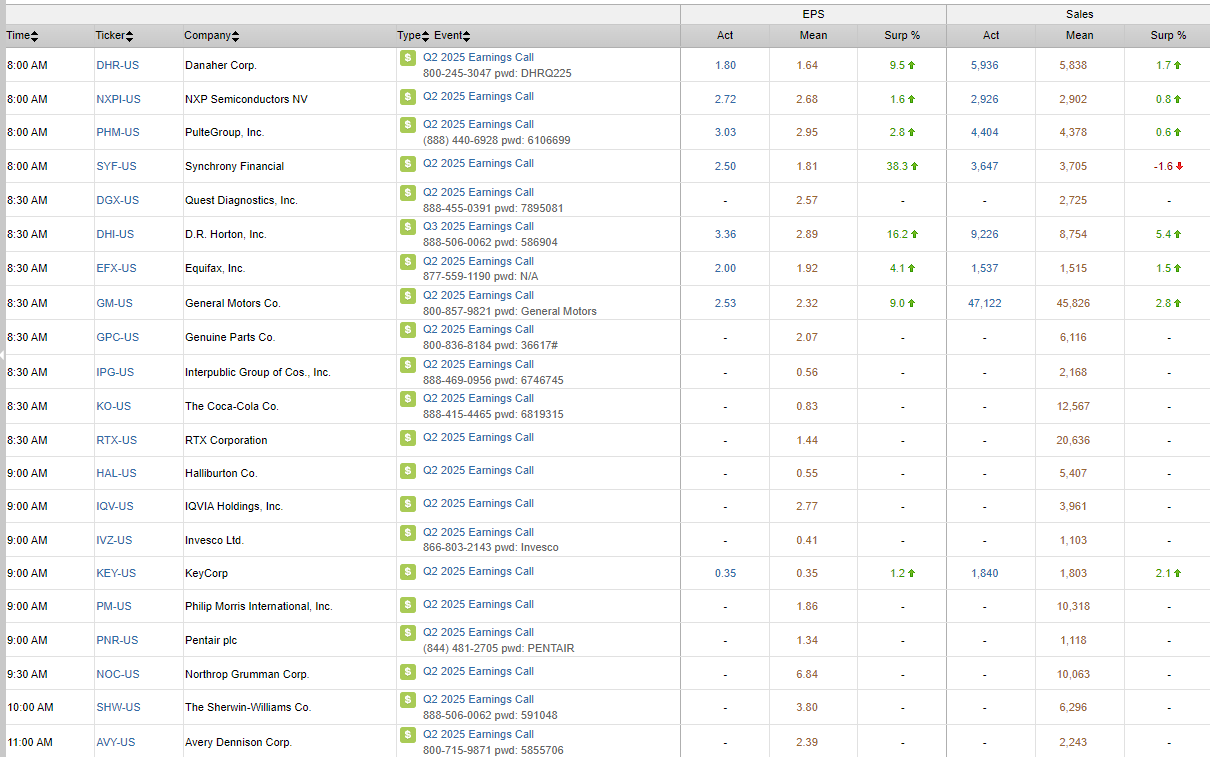Click the sales surprise -1.6 for Synchrony Financial

click(x=1162, y=166)
